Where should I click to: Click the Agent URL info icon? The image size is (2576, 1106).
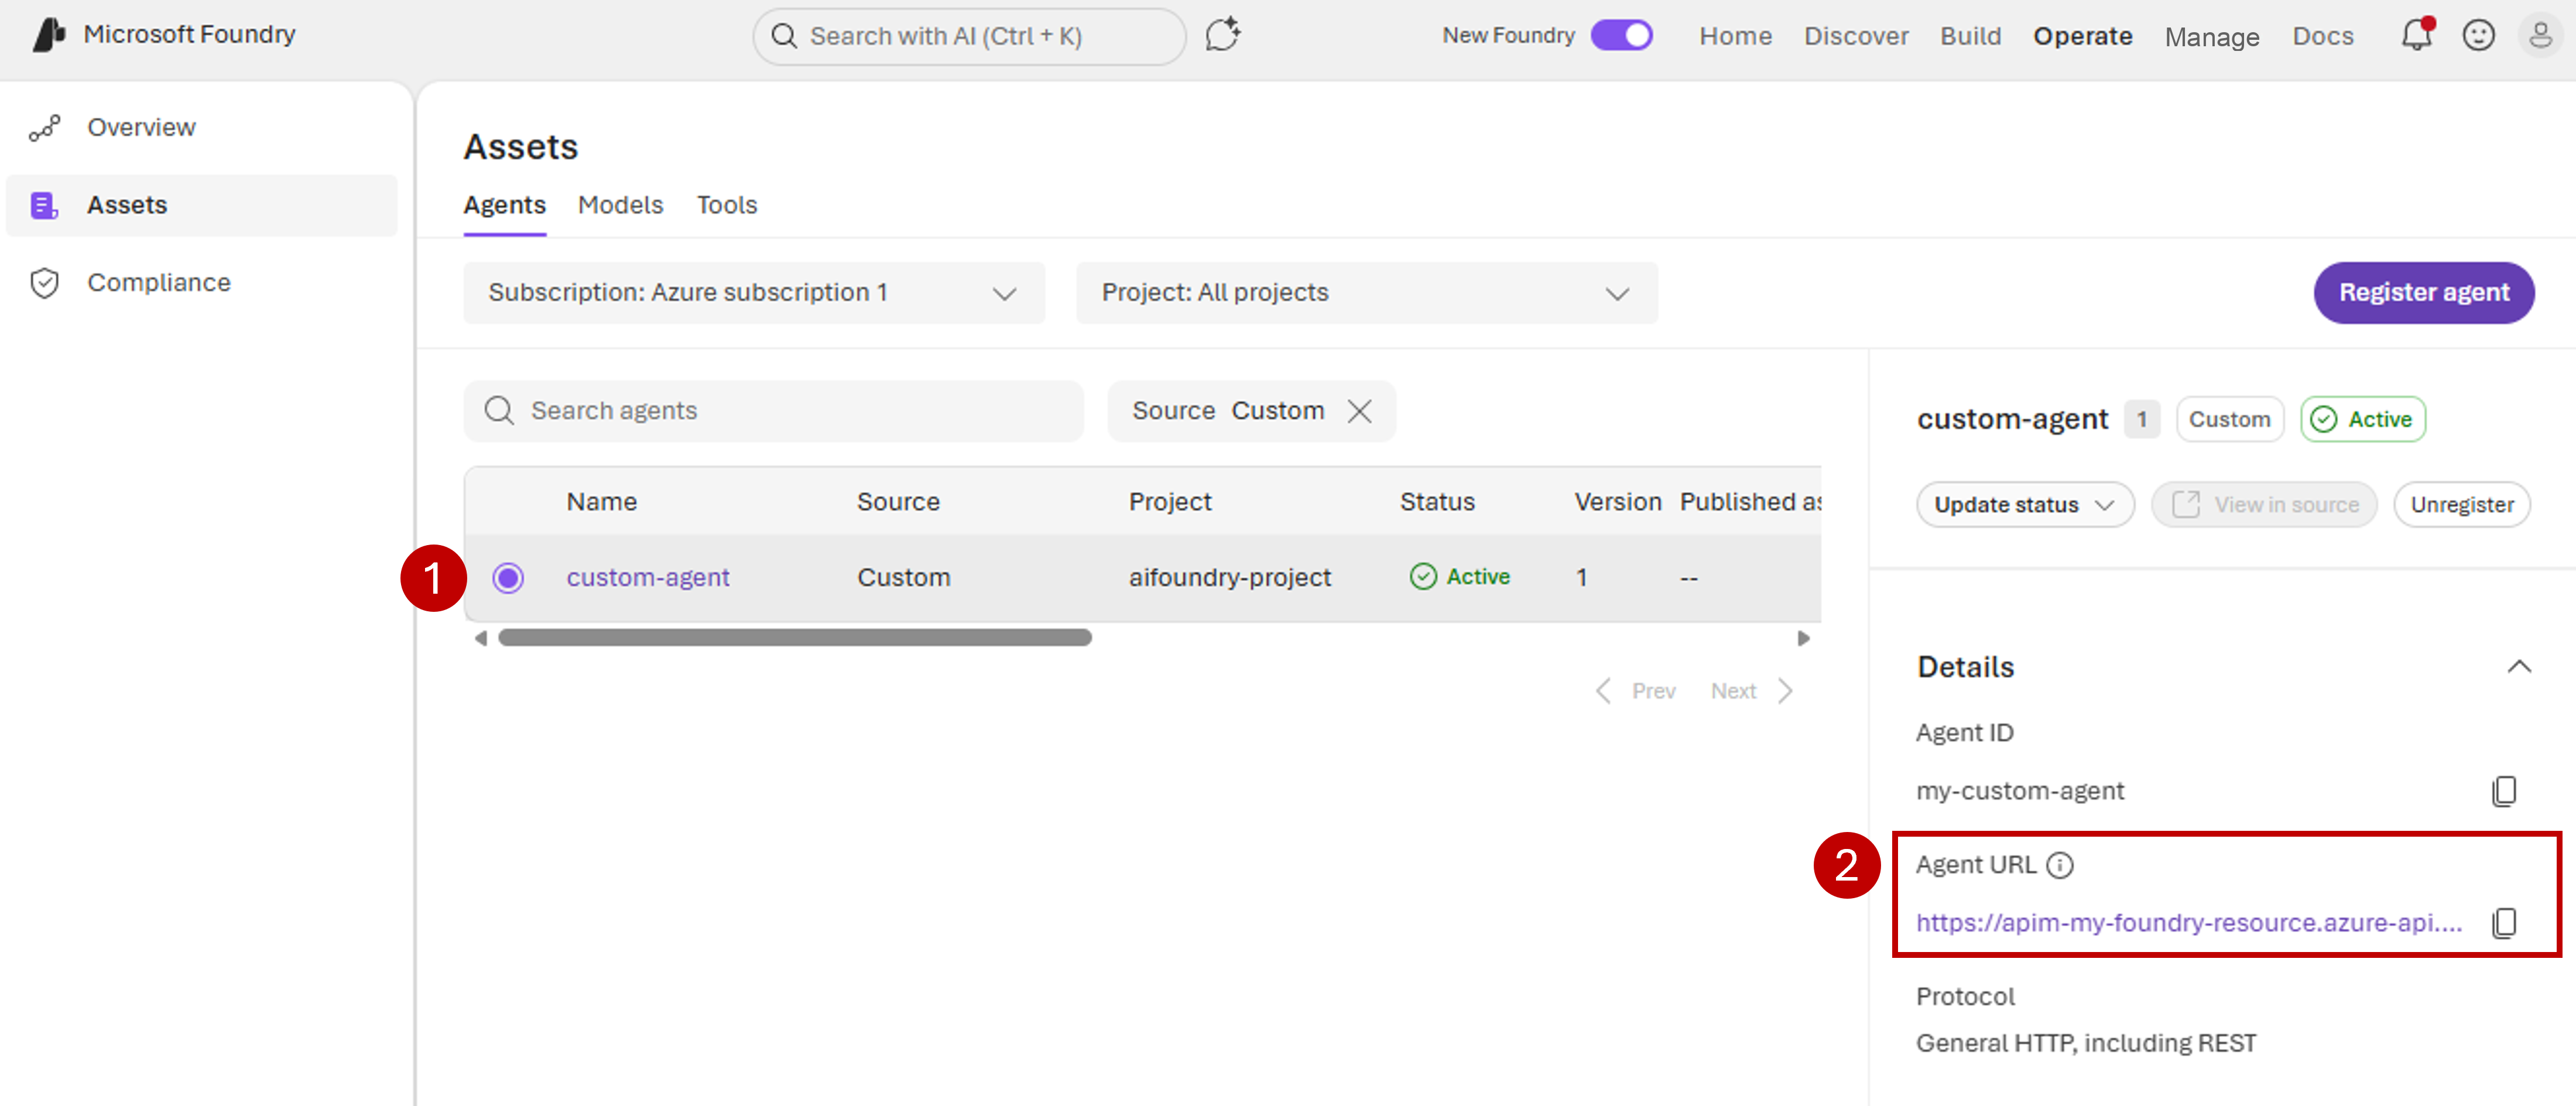pyautogui.click(x=2060, y=865)
